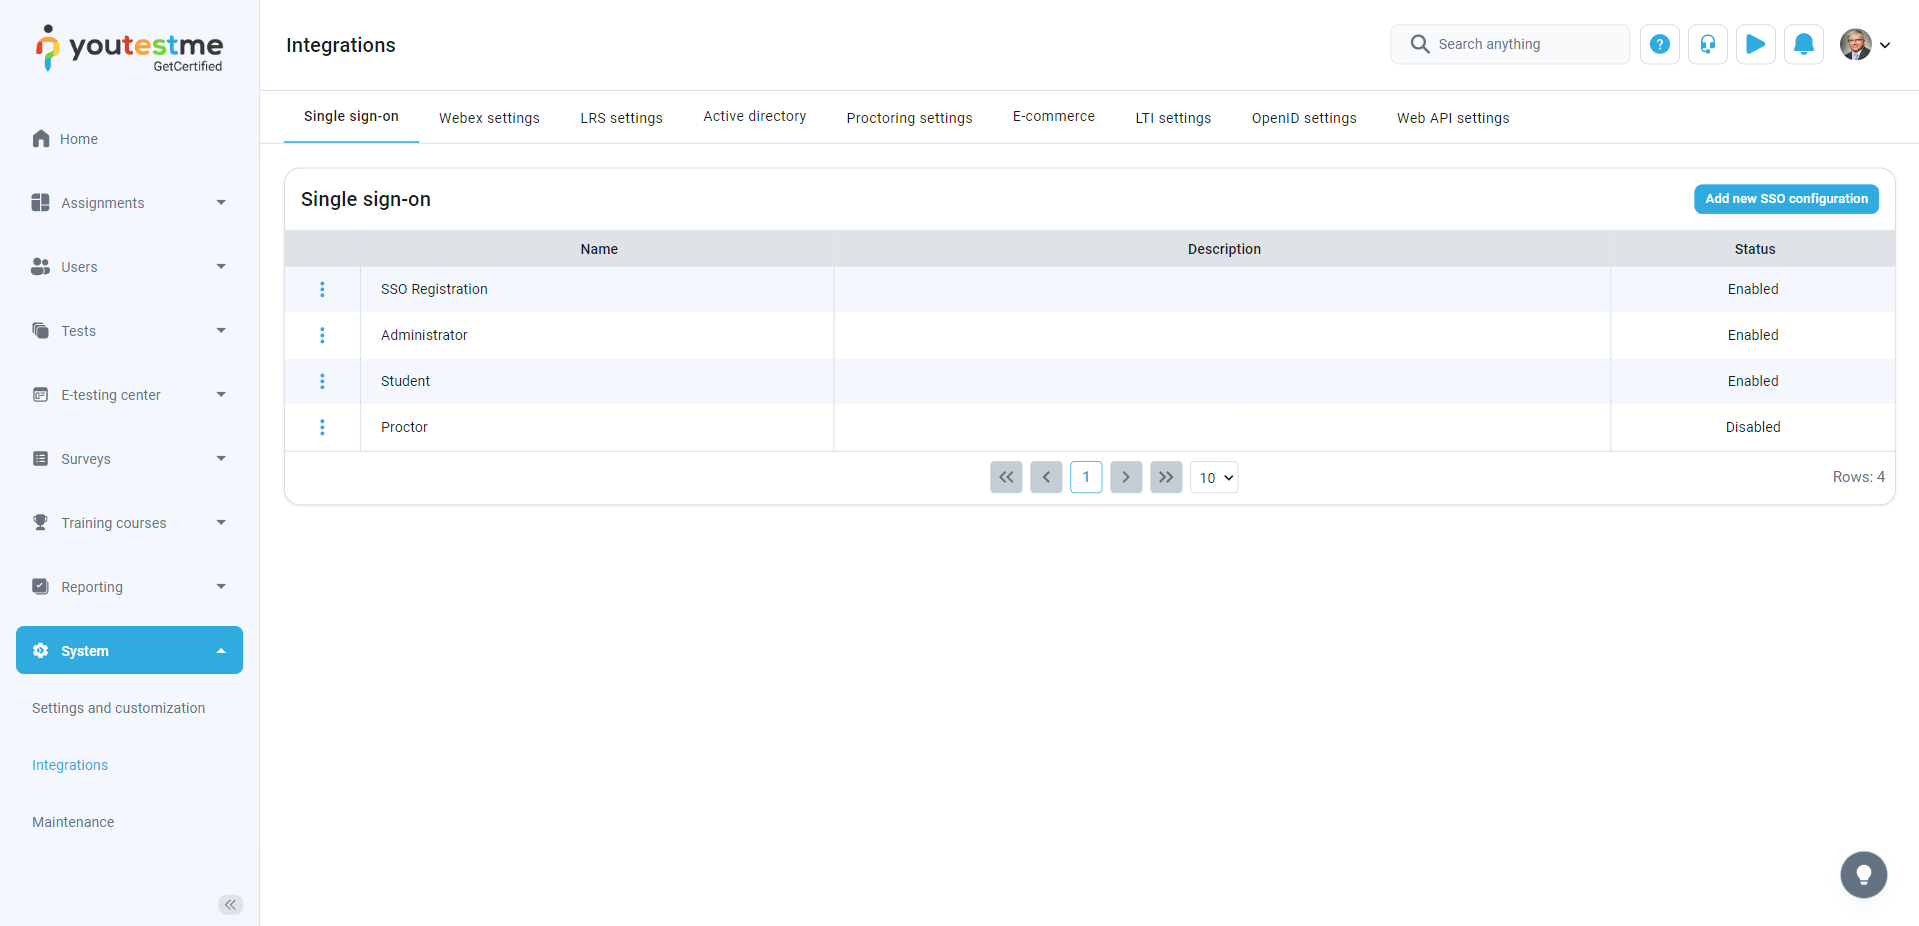Screen dimensions: 1919x926
Task: Open Settings and customization link
Action: click(118, 708)
